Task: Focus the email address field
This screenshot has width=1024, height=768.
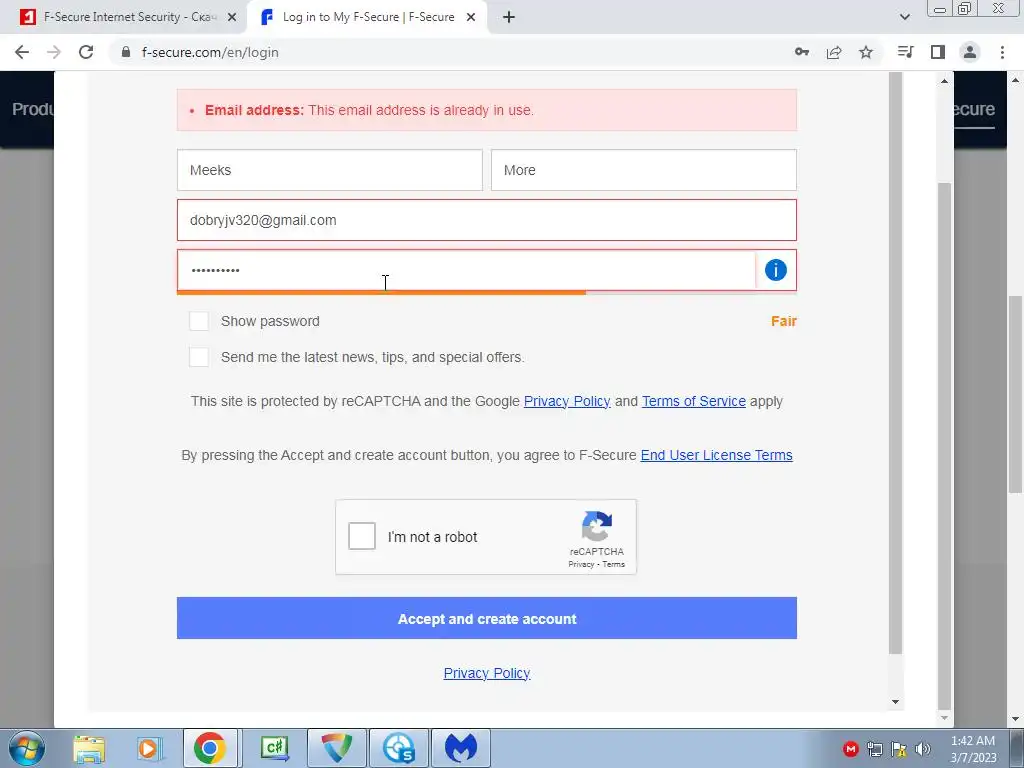Action: 487,220
